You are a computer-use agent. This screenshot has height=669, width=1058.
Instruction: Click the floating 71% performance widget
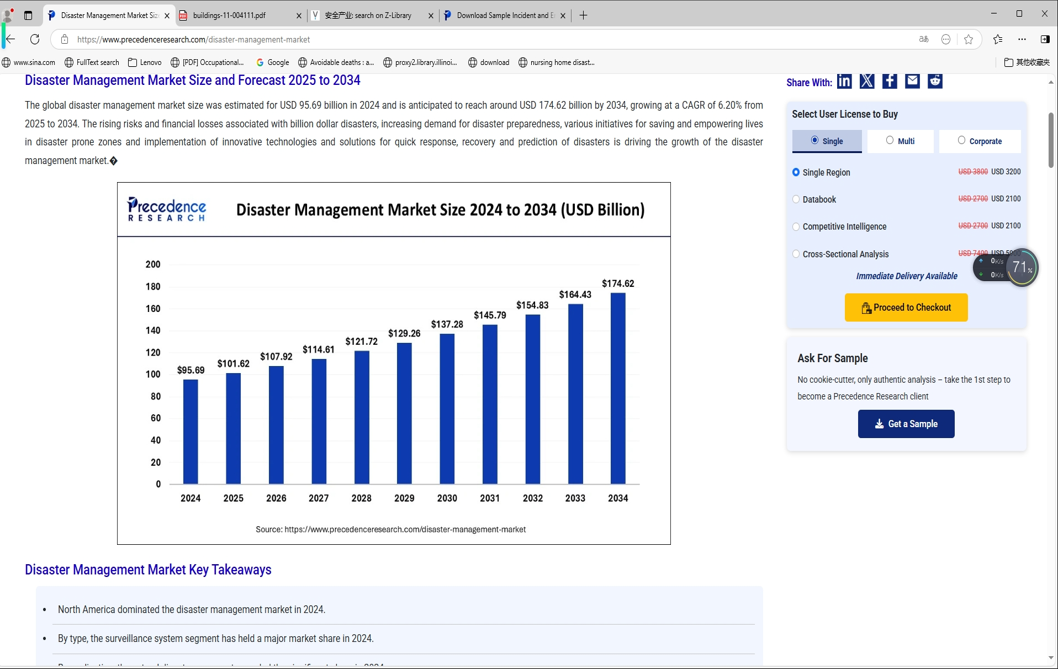(x=1005, y=267)
